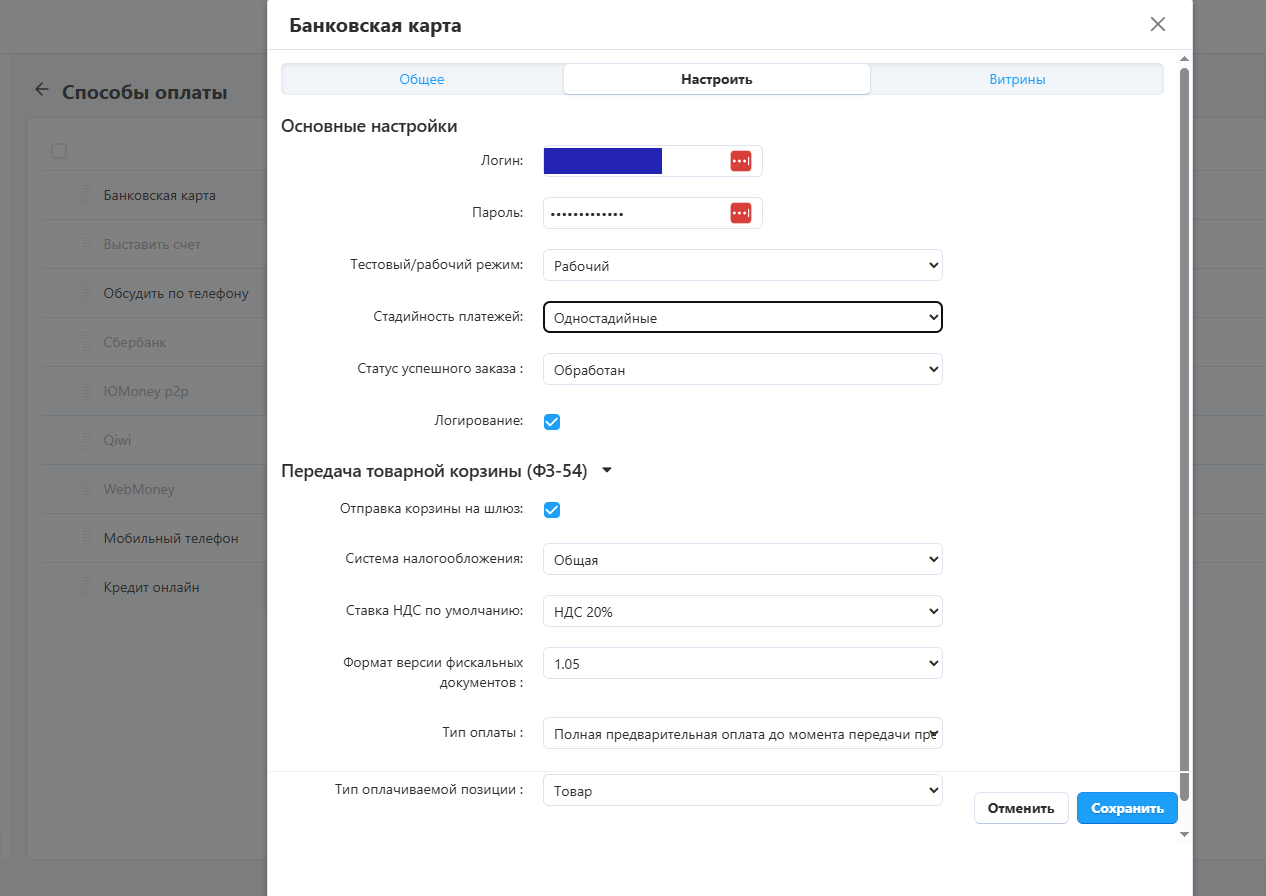Grab drag handle of Кредит онлайн row
1266x896 pixels.
[x=87, y=587]
